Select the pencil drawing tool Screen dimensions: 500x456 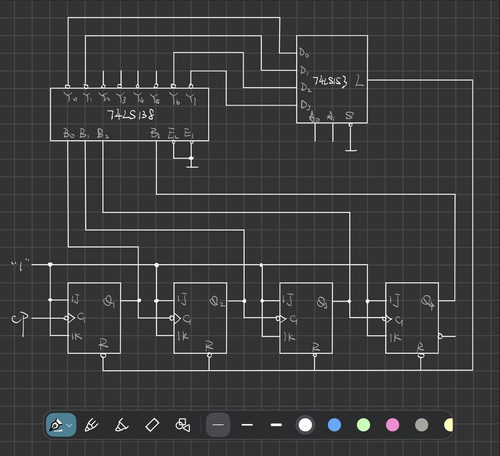pos(91,425)
